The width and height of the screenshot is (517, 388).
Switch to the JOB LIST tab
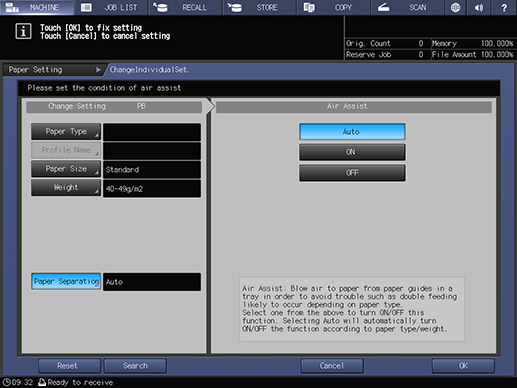(111, 7)
